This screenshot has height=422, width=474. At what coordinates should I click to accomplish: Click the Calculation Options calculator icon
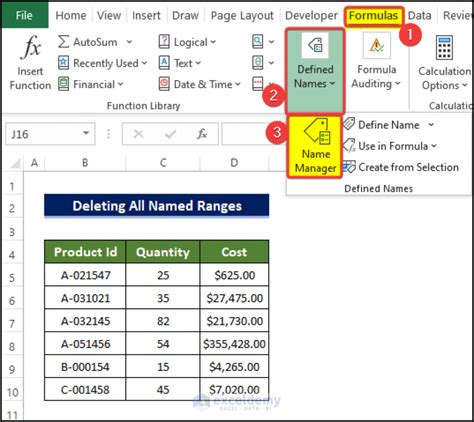[444, 48]
